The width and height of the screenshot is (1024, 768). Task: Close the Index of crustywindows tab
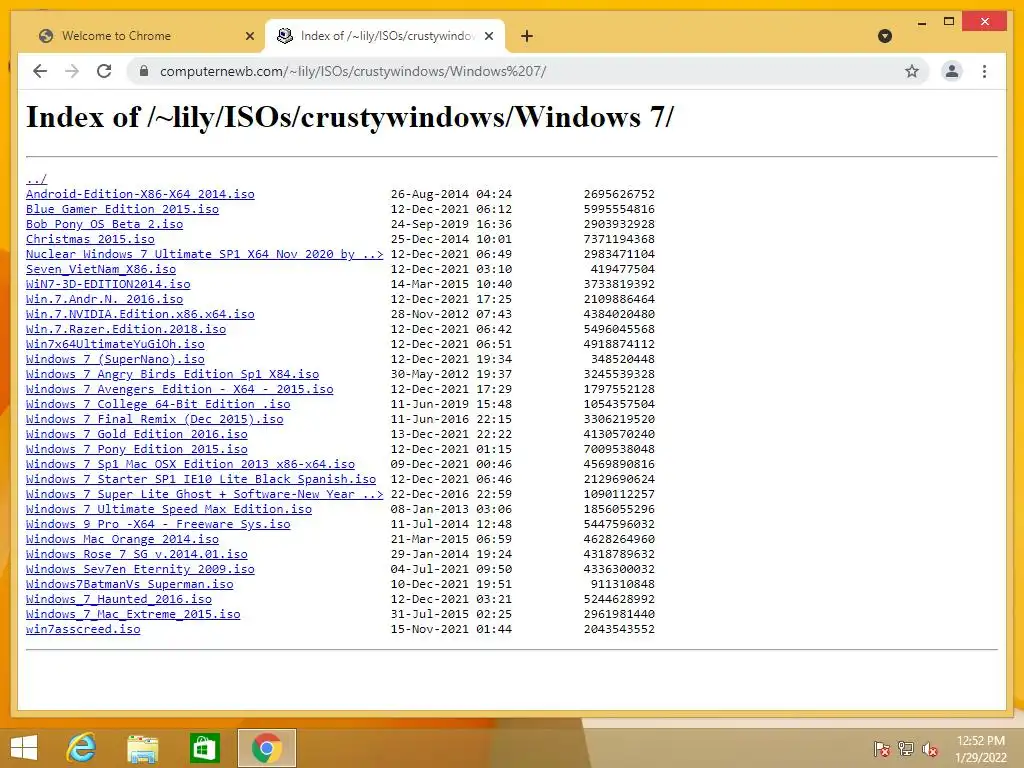tap(488, 36)
